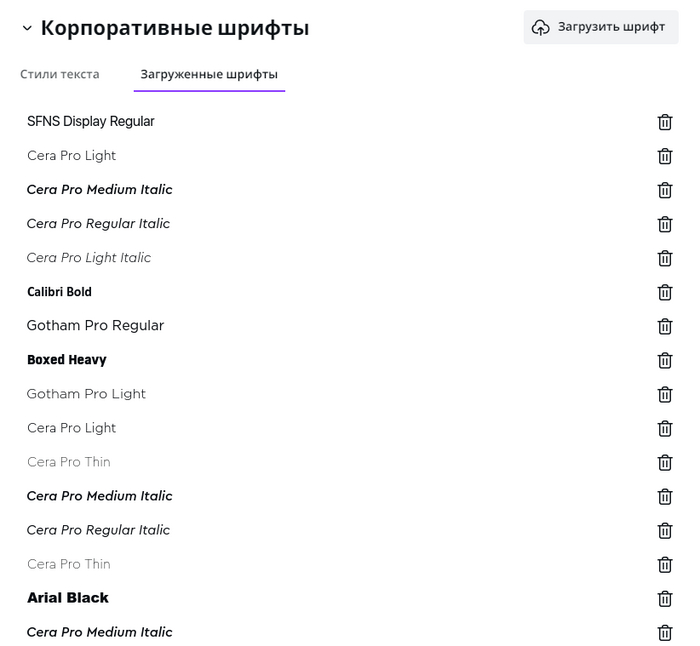This screenshot has height=646, width=700.
Task: Delete the SFNS Display Regular font
Action: point(665,122)
